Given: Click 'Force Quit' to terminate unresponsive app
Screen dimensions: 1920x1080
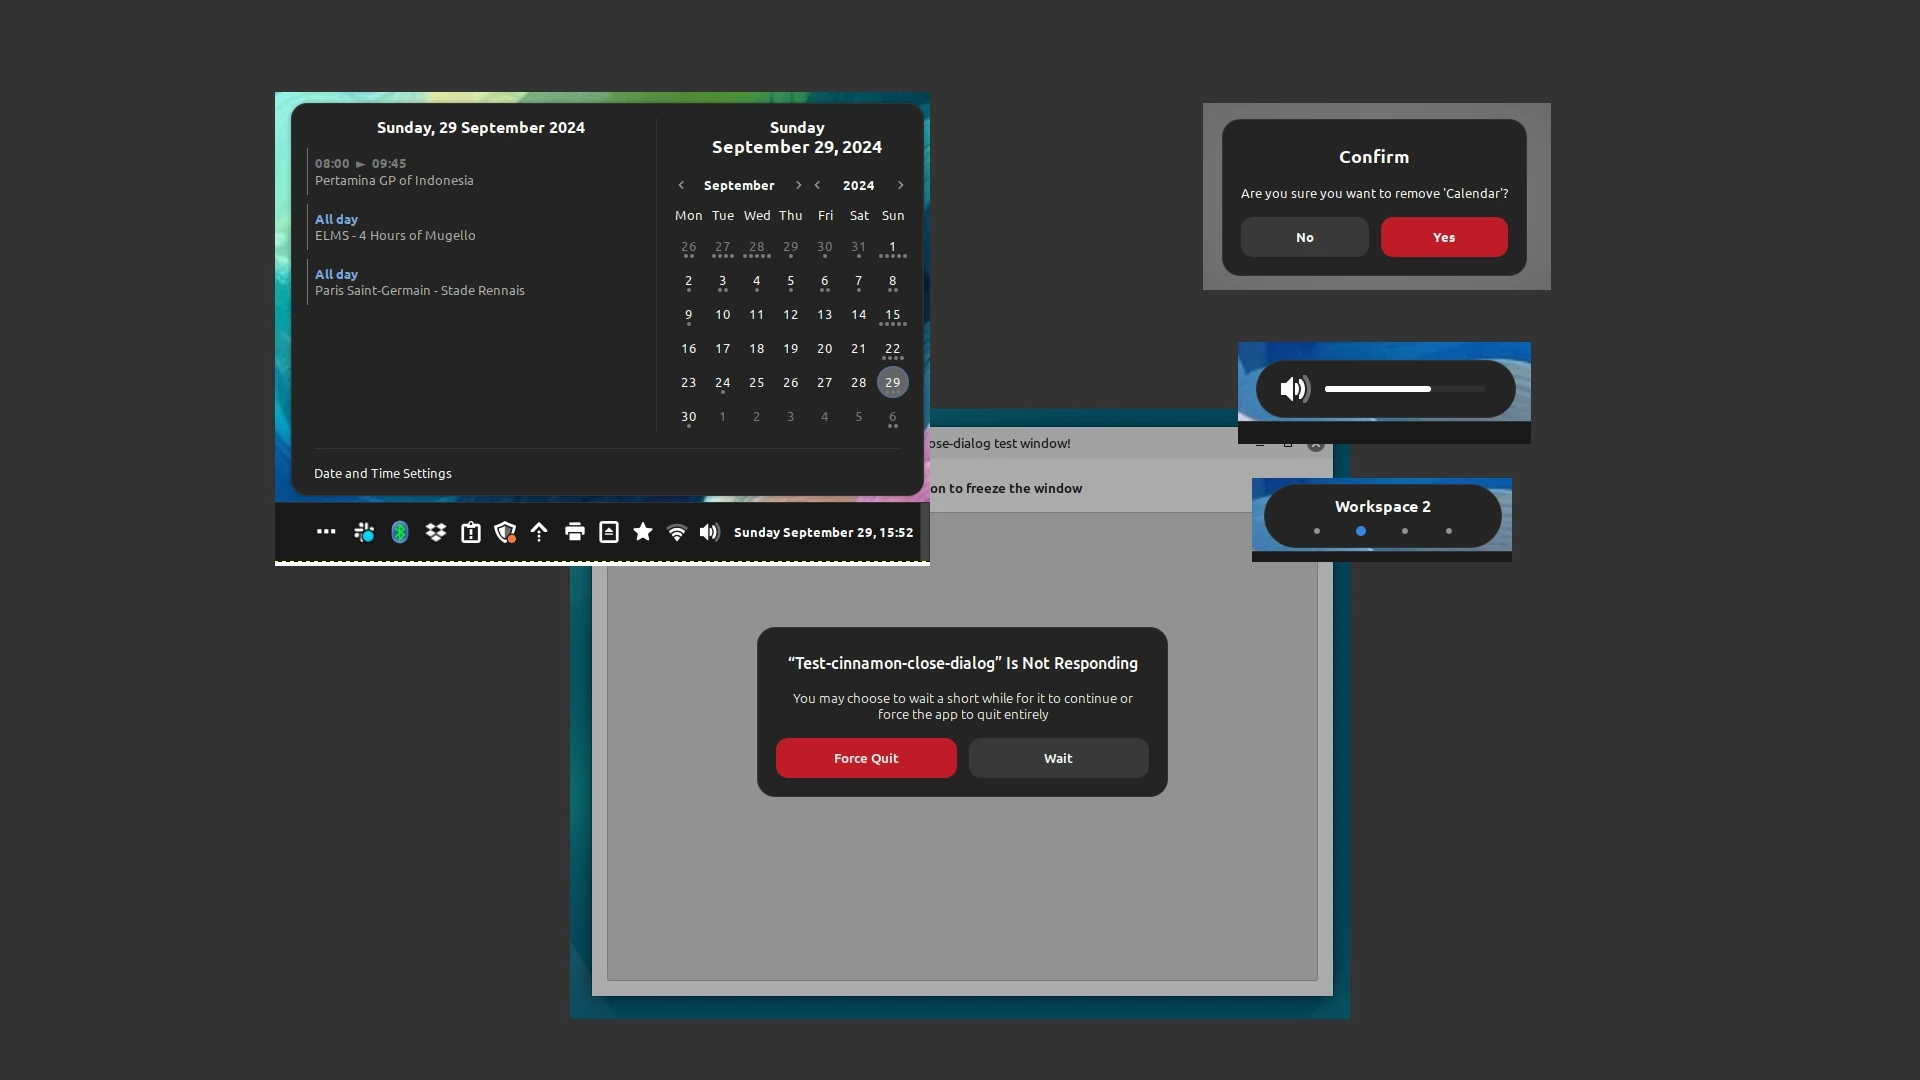Looking at the screenshot, I should tap(865, 757).
